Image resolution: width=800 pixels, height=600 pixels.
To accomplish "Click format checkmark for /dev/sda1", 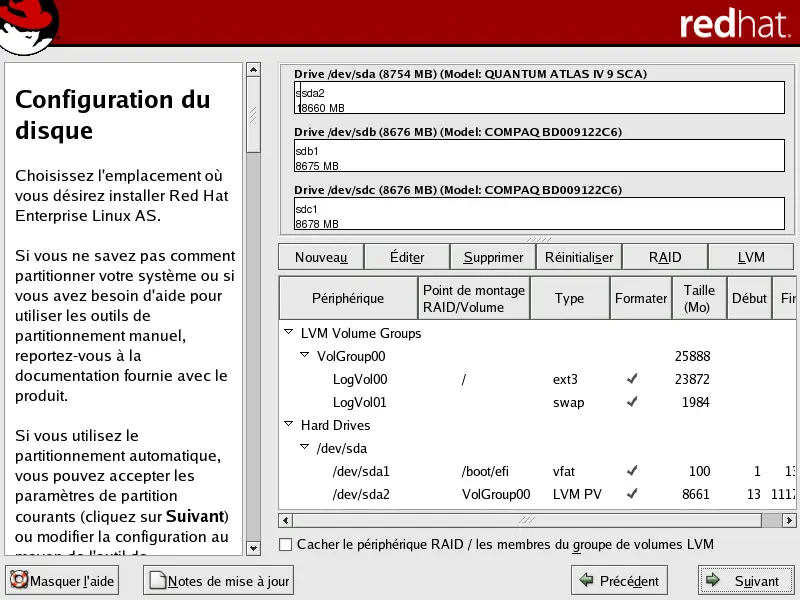I will click(631, 471).
